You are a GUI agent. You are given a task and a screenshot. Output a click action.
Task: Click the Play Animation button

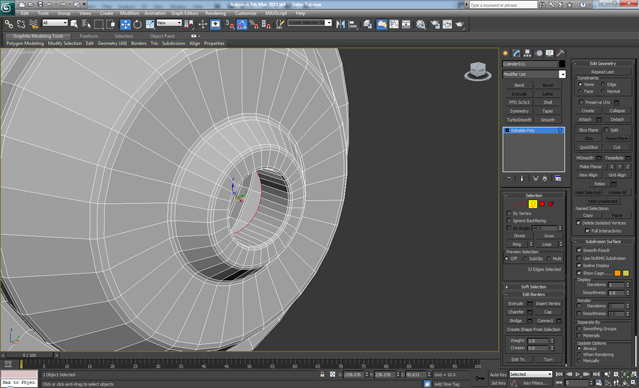(578, 374)
